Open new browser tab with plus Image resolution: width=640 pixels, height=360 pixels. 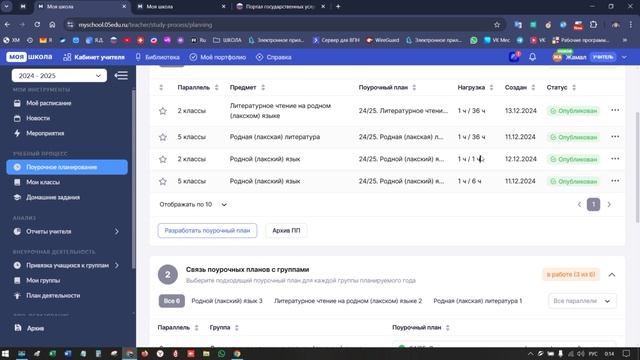pos(338,7)
